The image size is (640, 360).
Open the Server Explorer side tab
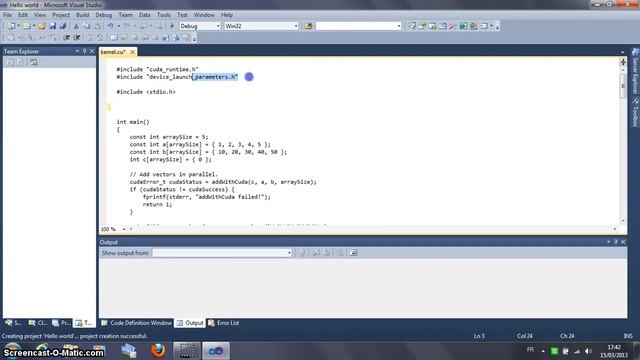pyautogui.click(x=636, y=71)
